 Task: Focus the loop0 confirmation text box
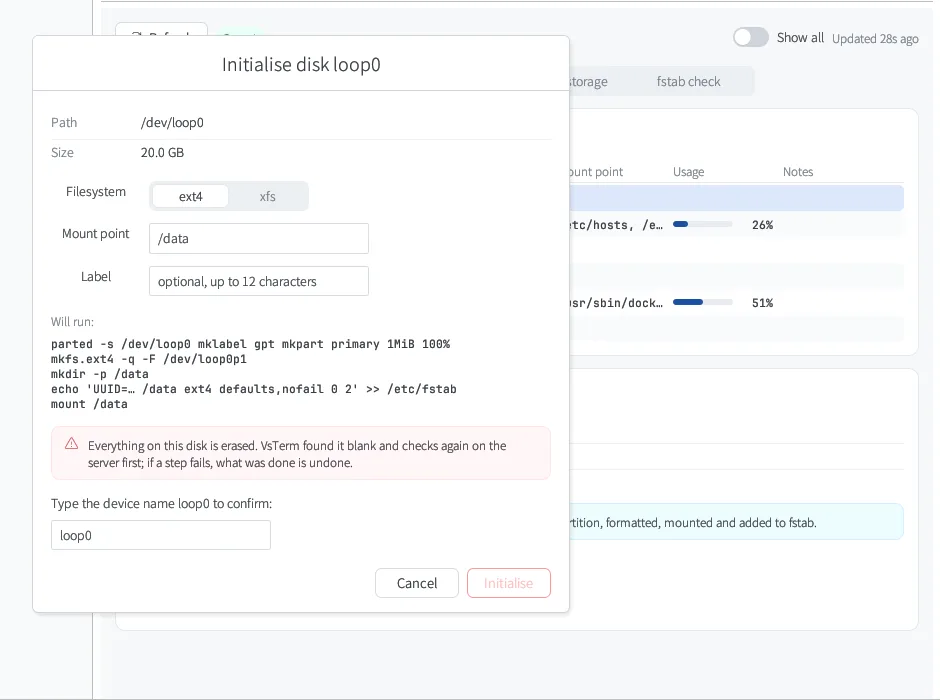pos(161,535)
